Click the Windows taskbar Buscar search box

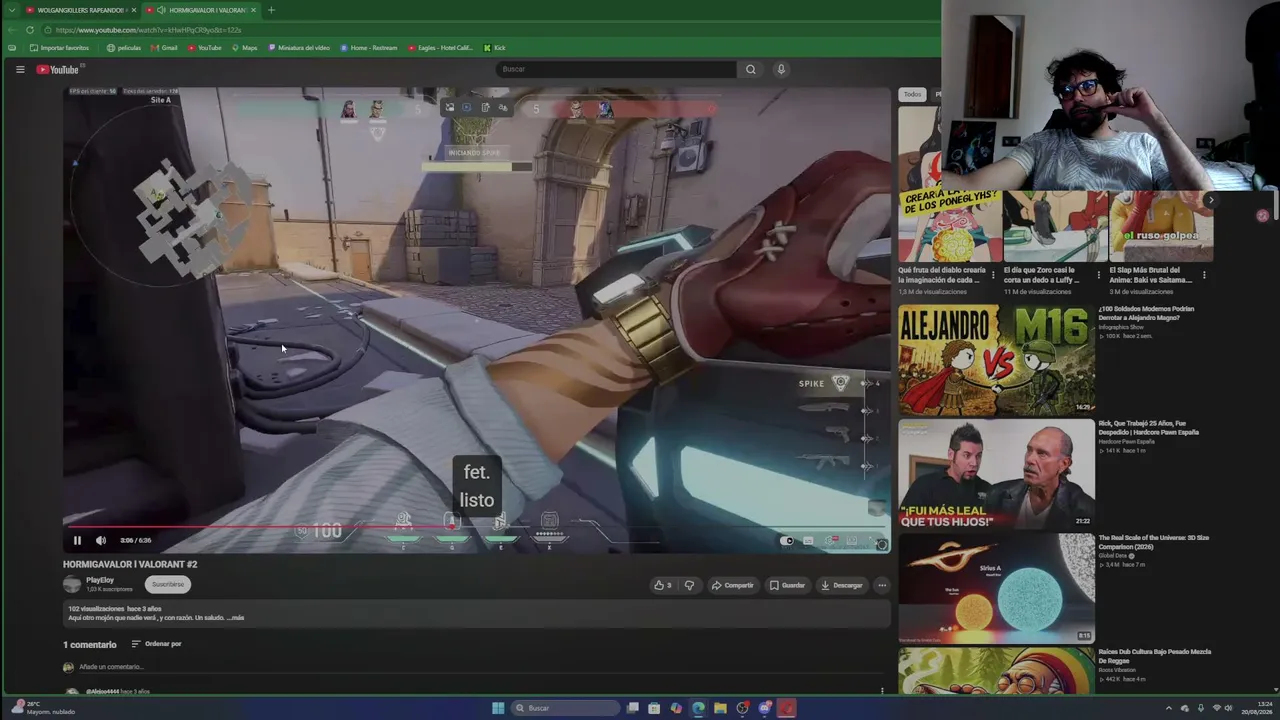pos(565,708)
